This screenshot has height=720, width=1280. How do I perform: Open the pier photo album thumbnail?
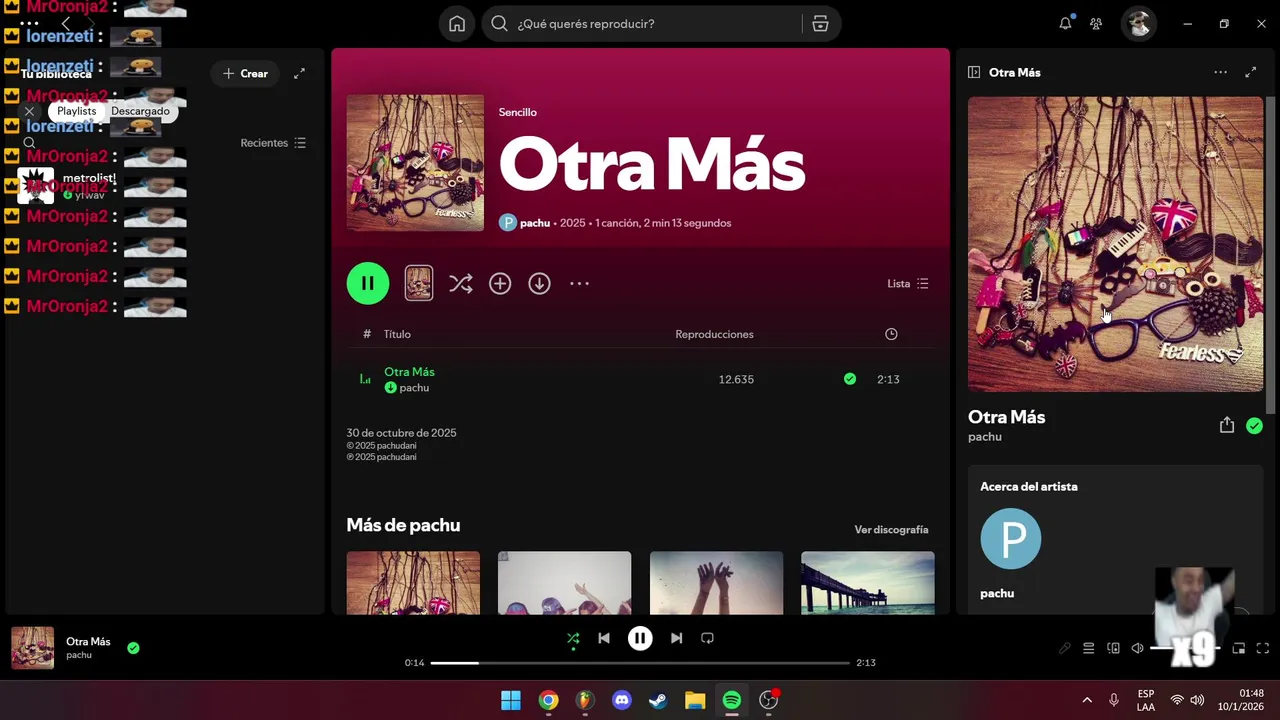coord(868,583)
